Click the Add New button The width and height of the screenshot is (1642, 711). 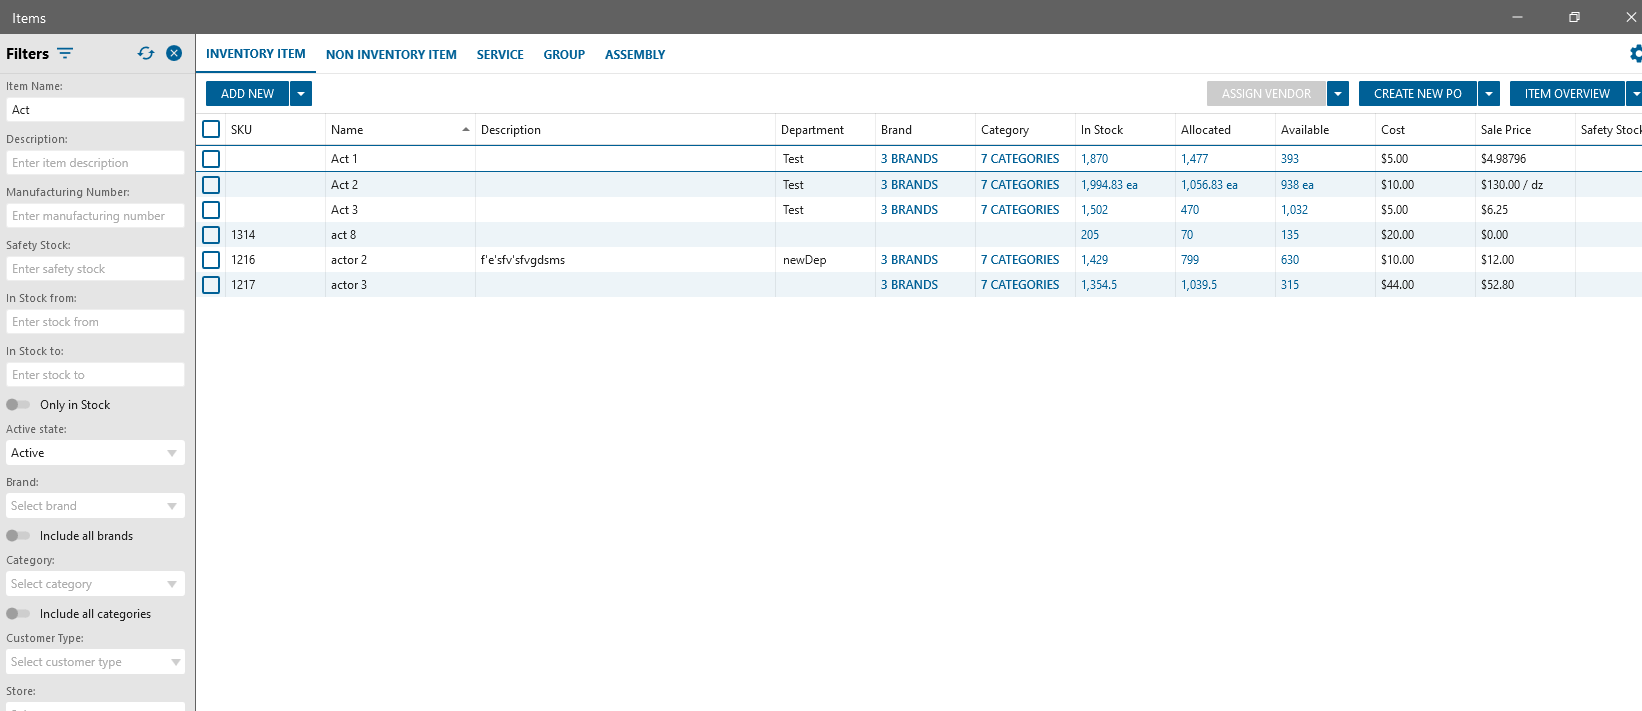tap(247, 94)
